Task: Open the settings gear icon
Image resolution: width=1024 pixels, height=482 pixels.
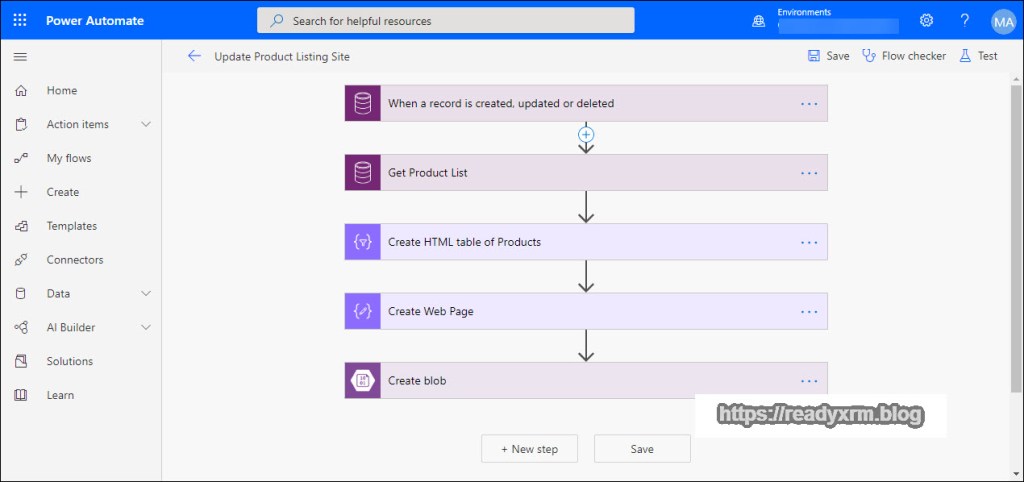Action: (x=926, y=20)
